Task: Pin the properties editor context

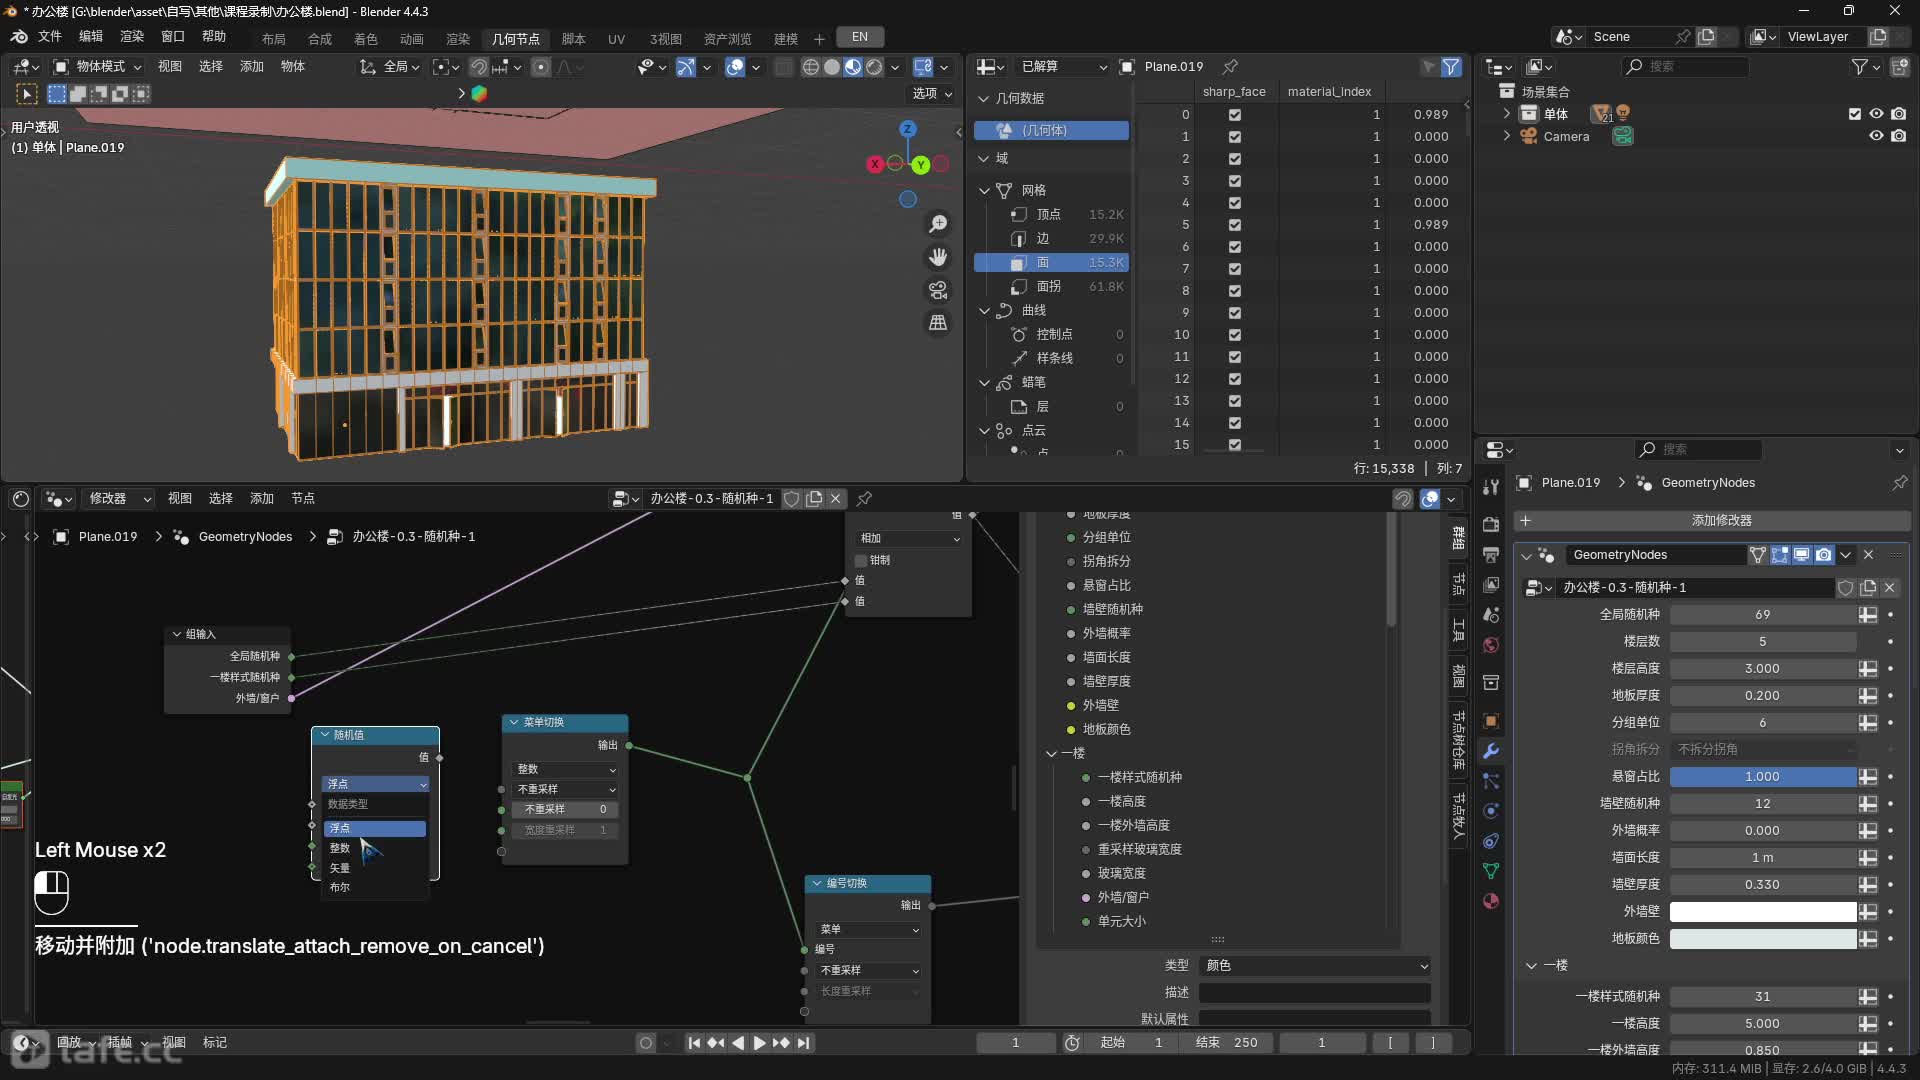Action: click(x=1899, y=482)
